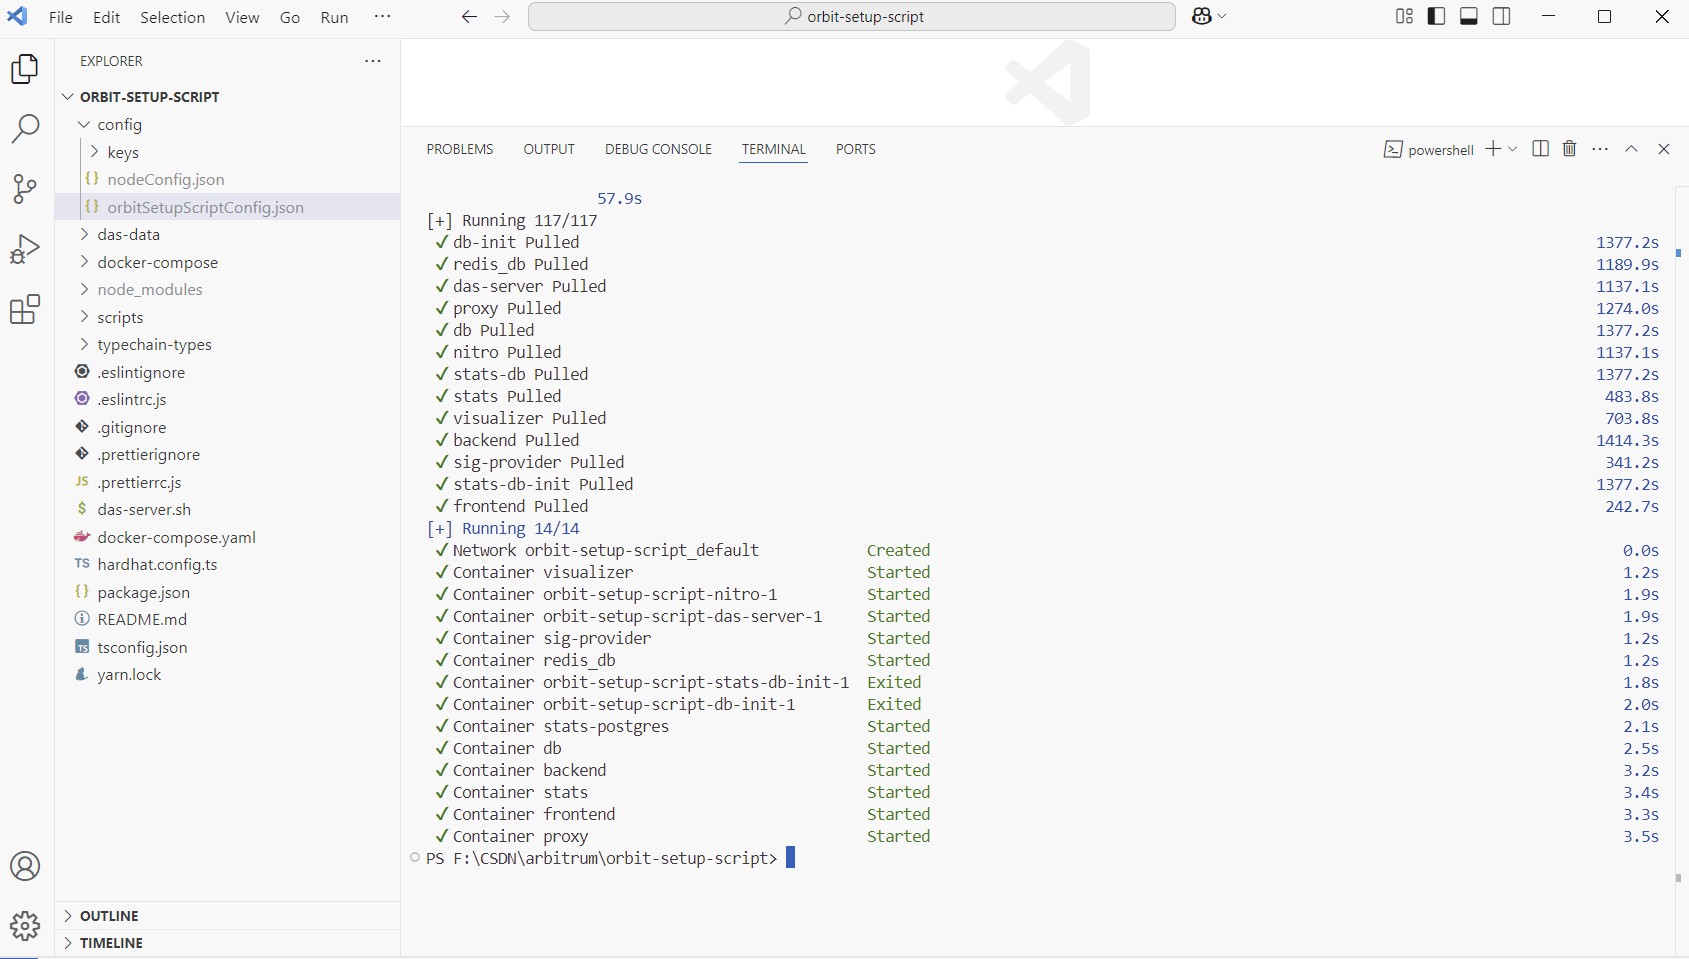Open the .gitignore file
The width and height of the screenshot is (1689, 959).
(x=228, y=427)
